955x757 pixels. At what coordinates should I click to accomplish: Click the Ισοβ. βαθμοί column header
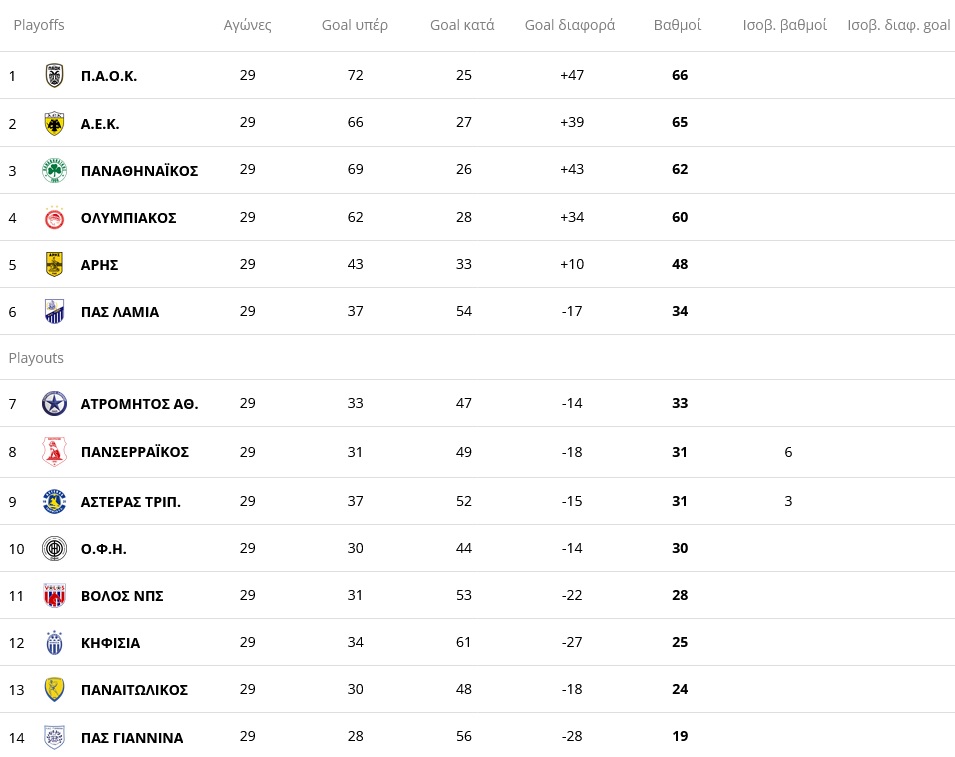(784, 25)
